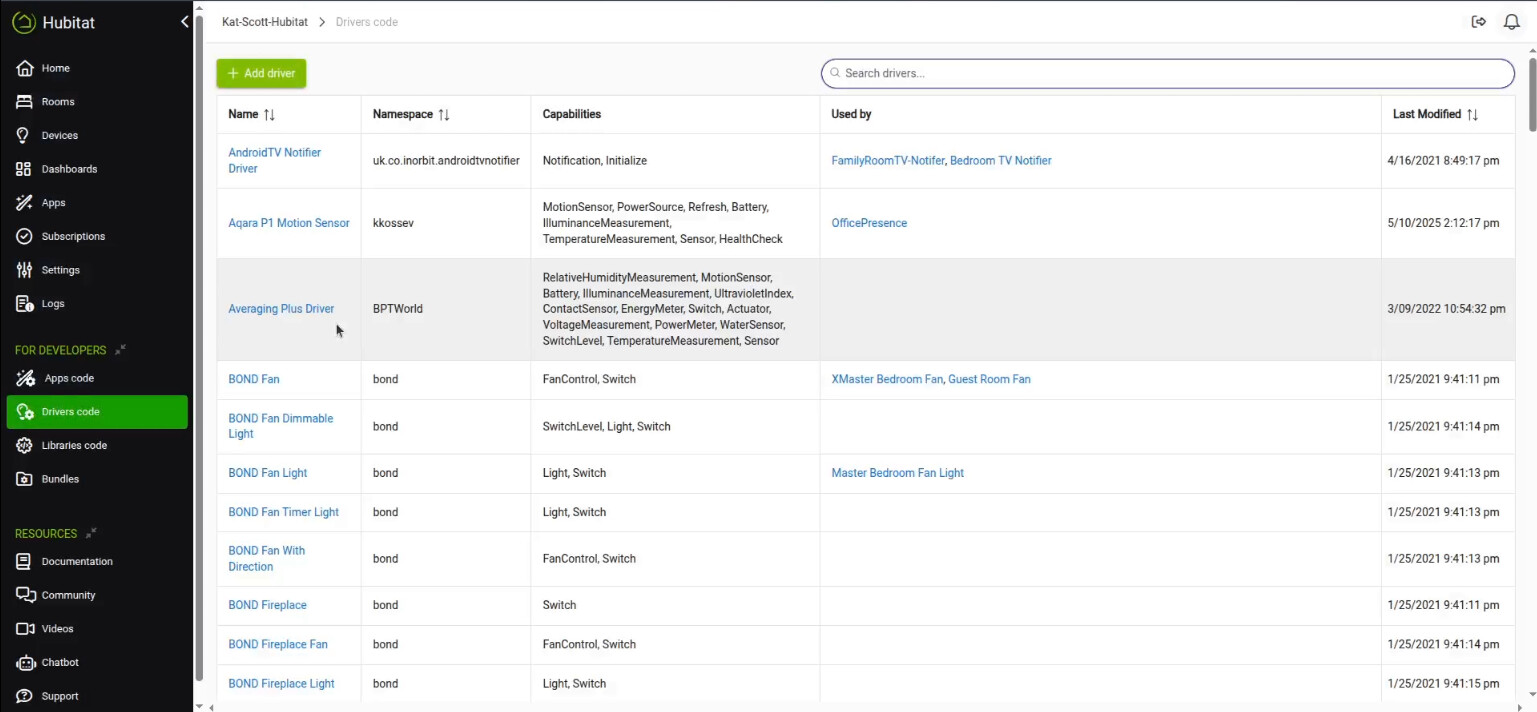The image size is (1537, 712).
Task: Sort drivers by Name column arrows
Action: coord(269,115)
